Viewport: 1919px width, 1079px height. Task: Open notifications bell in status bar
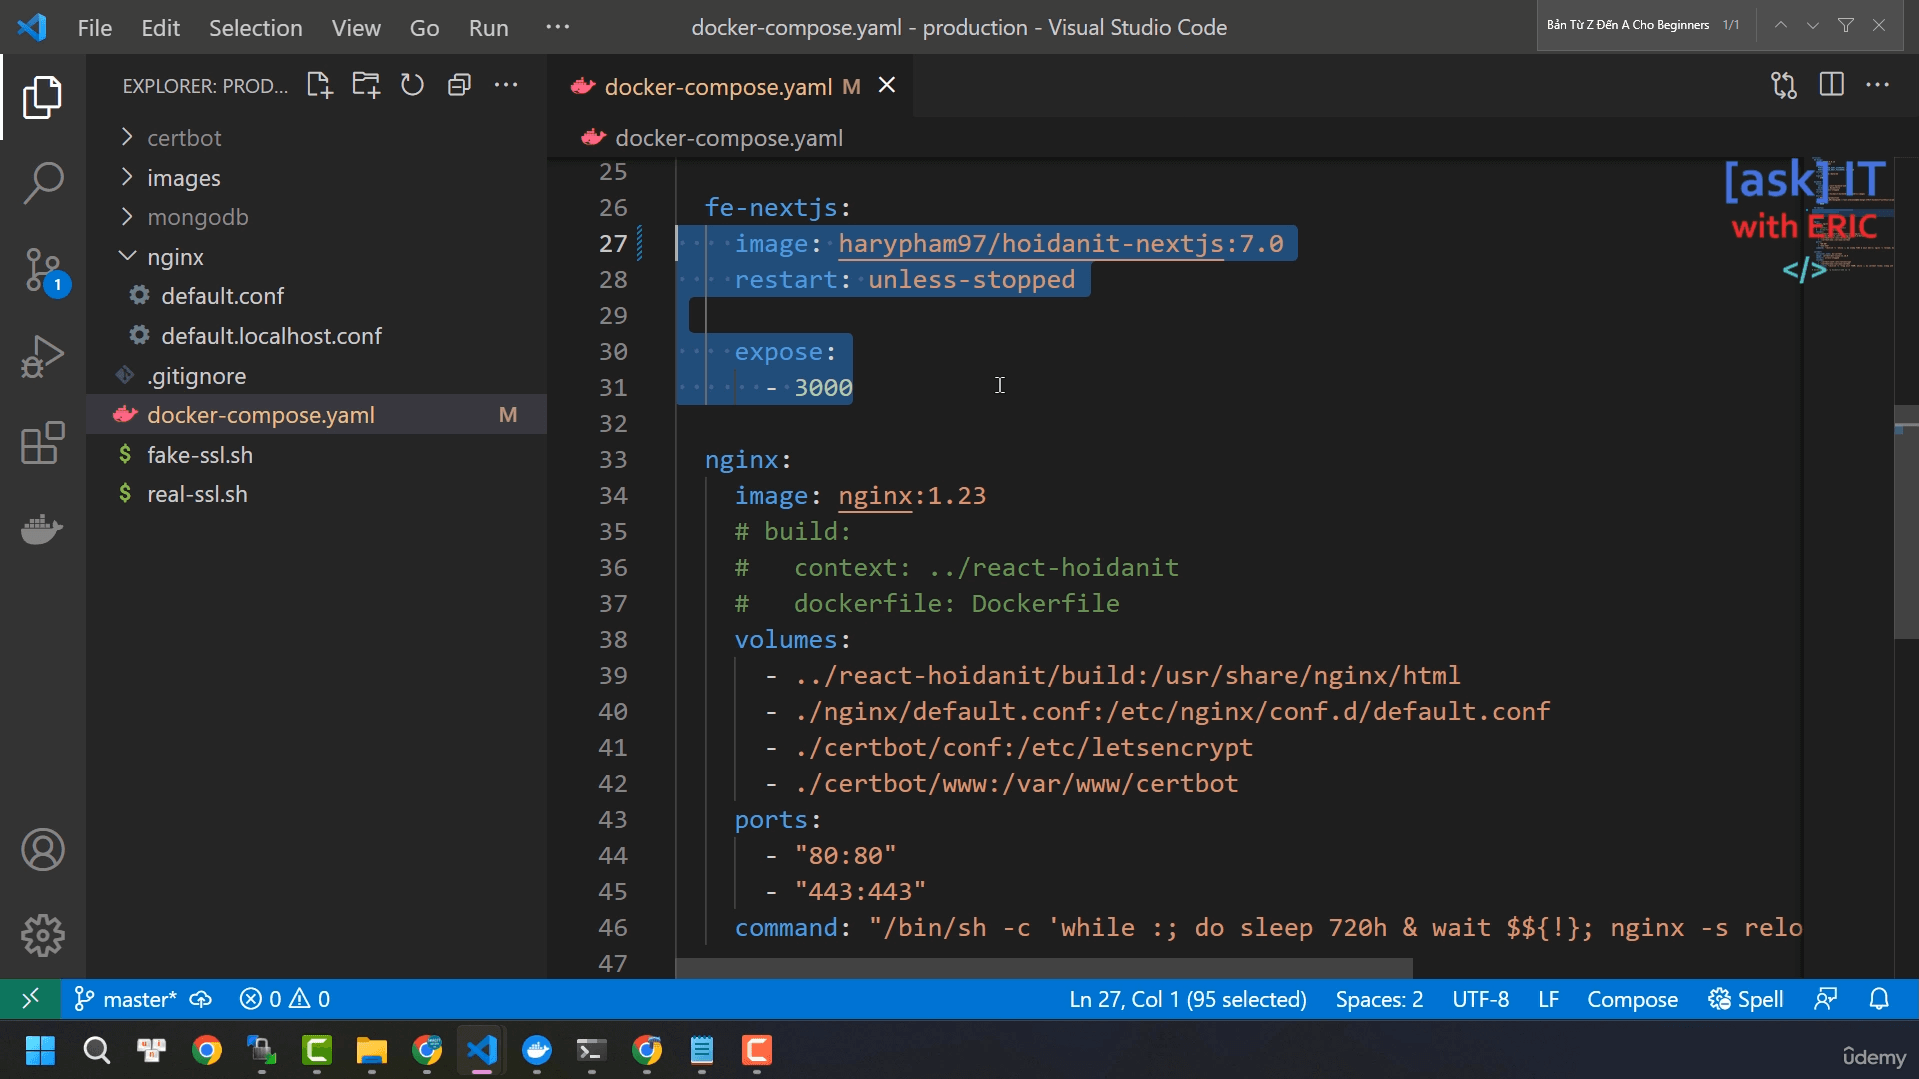tap(1879, 999)
